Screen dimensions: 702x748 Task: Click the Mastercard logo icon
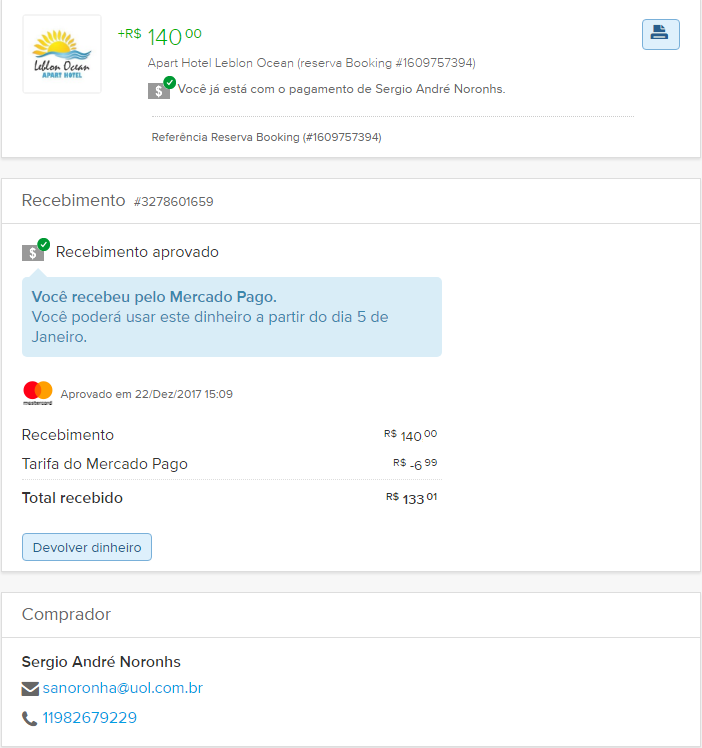pyautogui.click(x=38, y=394)
